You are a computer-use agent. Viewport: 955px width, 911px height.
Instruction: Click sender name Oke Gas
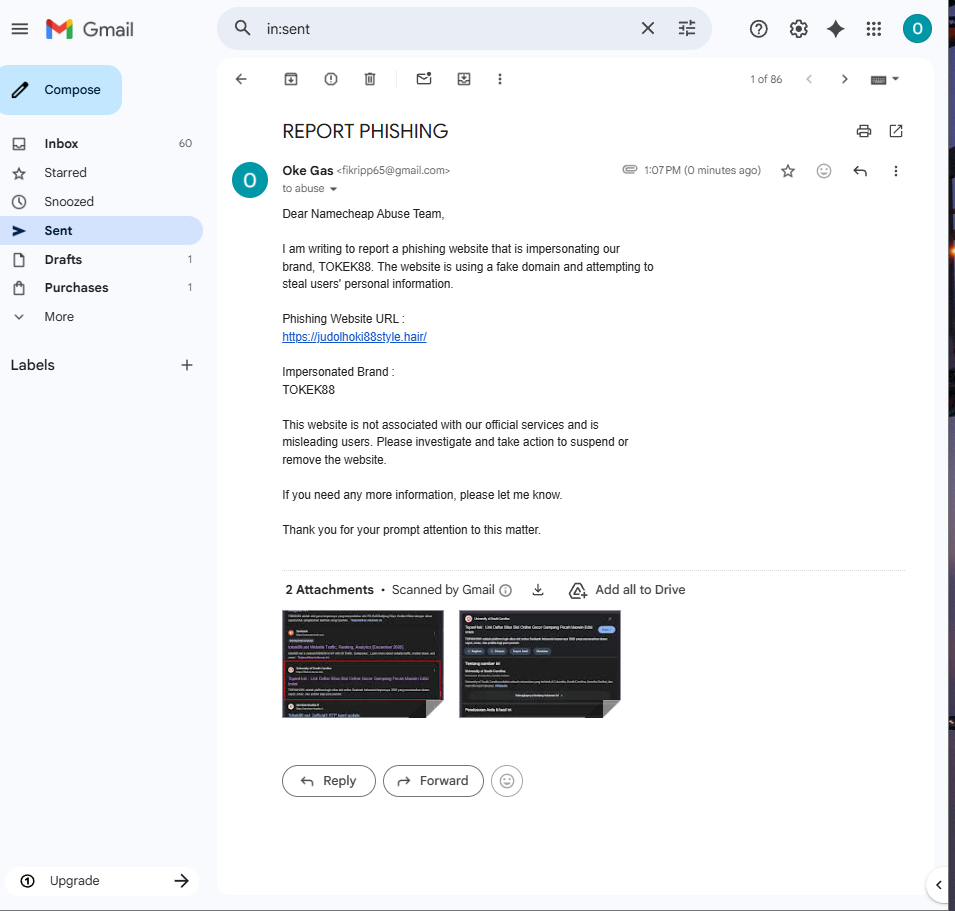tap(308, 171)
